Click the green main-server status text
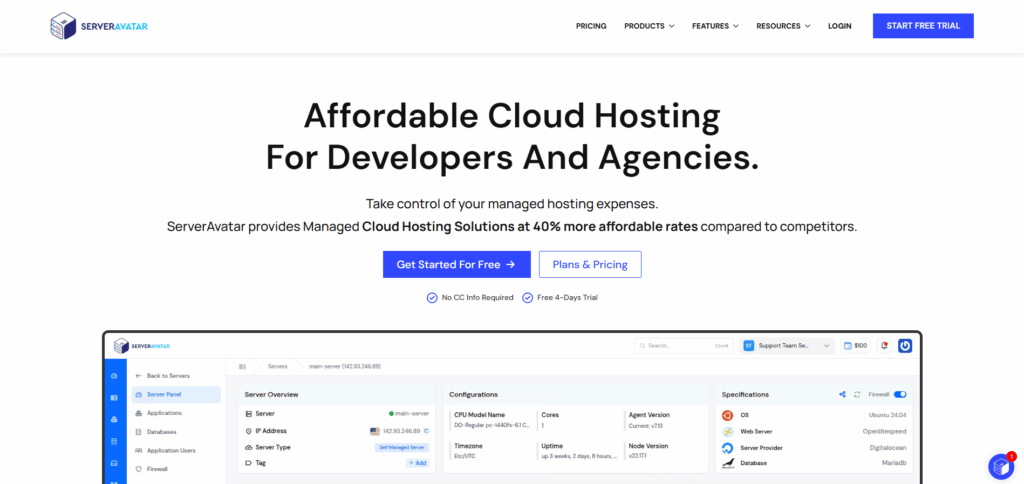Image resolution: width=1024 pixels, height=484 pixels. (411, 413)
